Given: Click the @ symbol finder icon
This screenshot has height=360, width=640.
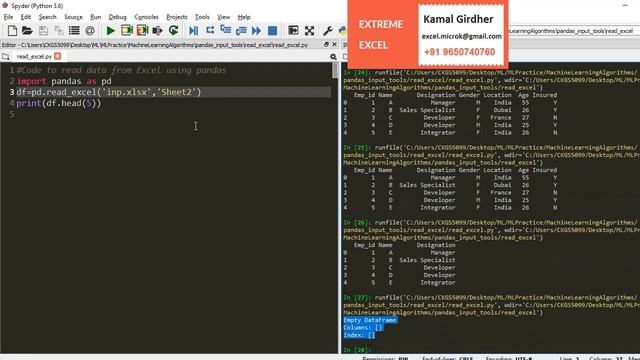Looking at the screenshot, I should point(90,31).
